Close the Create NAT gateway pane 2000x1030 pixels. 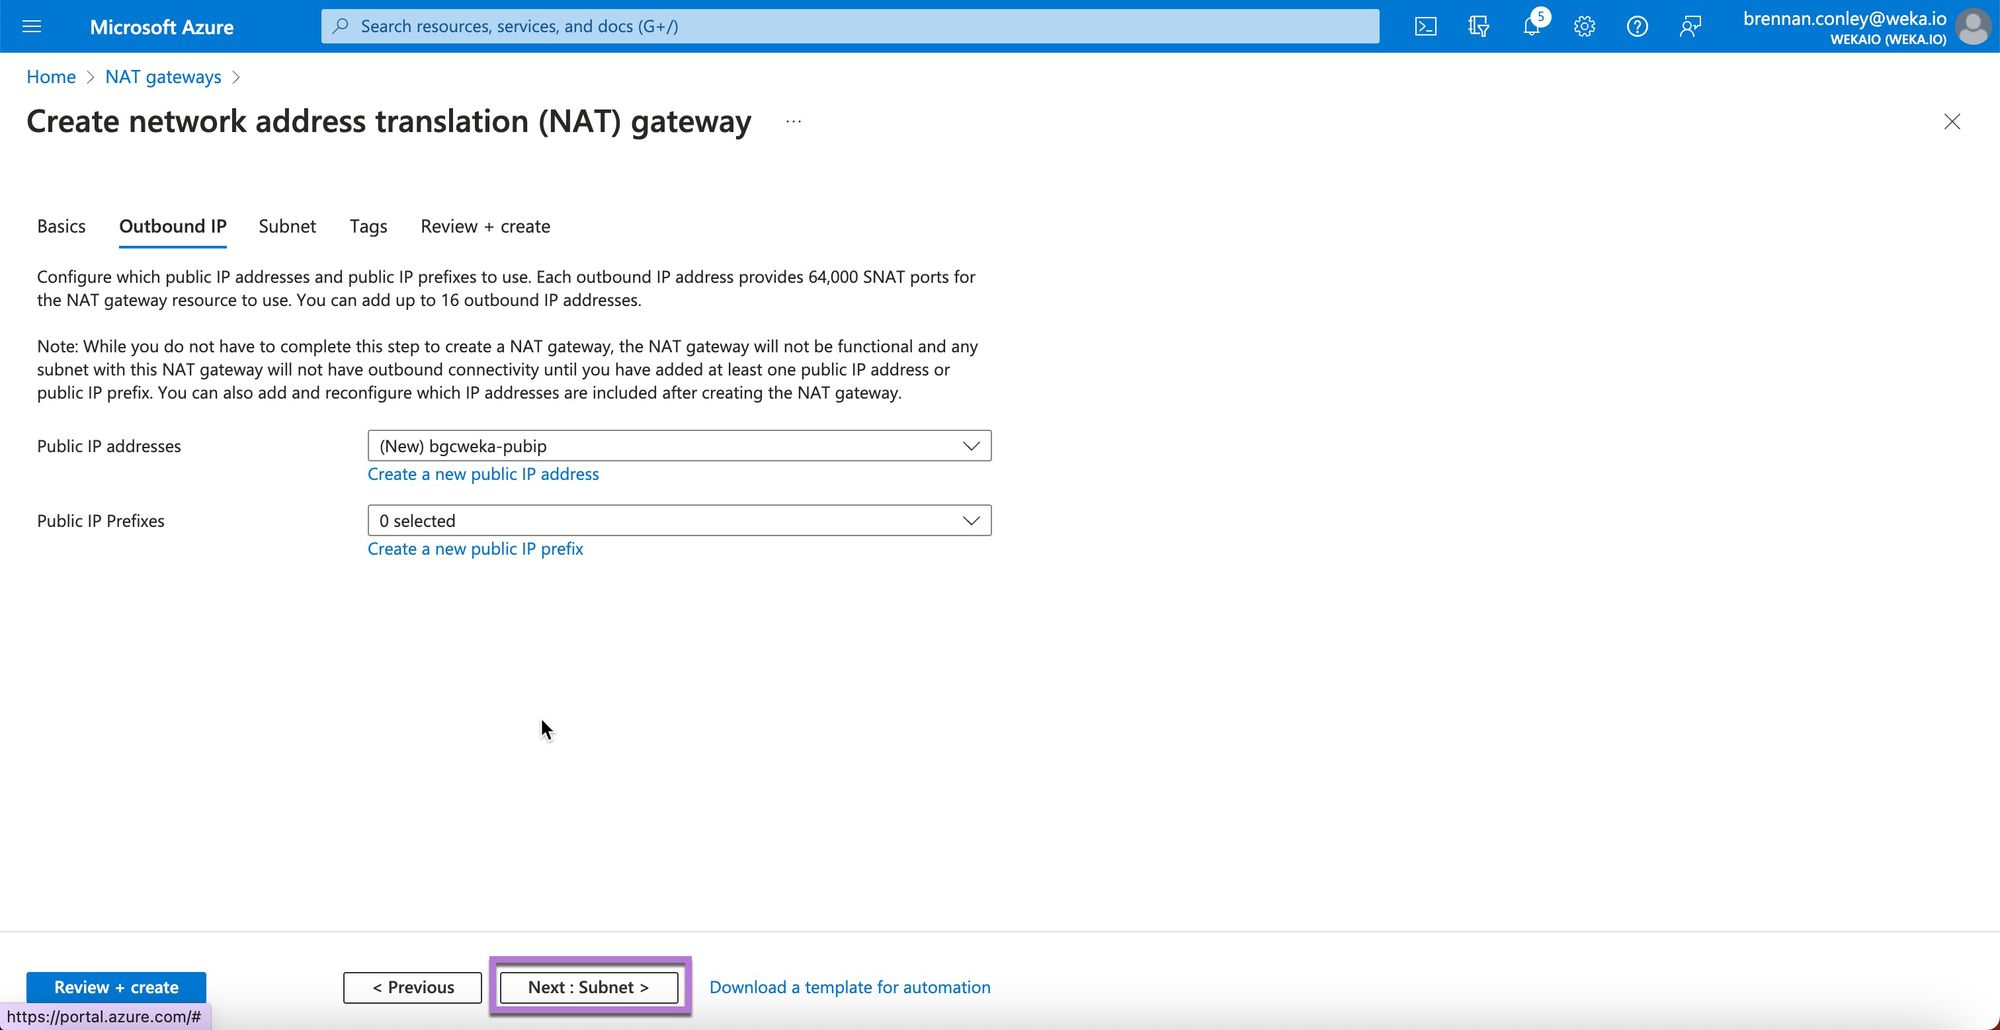(1951, 122)
